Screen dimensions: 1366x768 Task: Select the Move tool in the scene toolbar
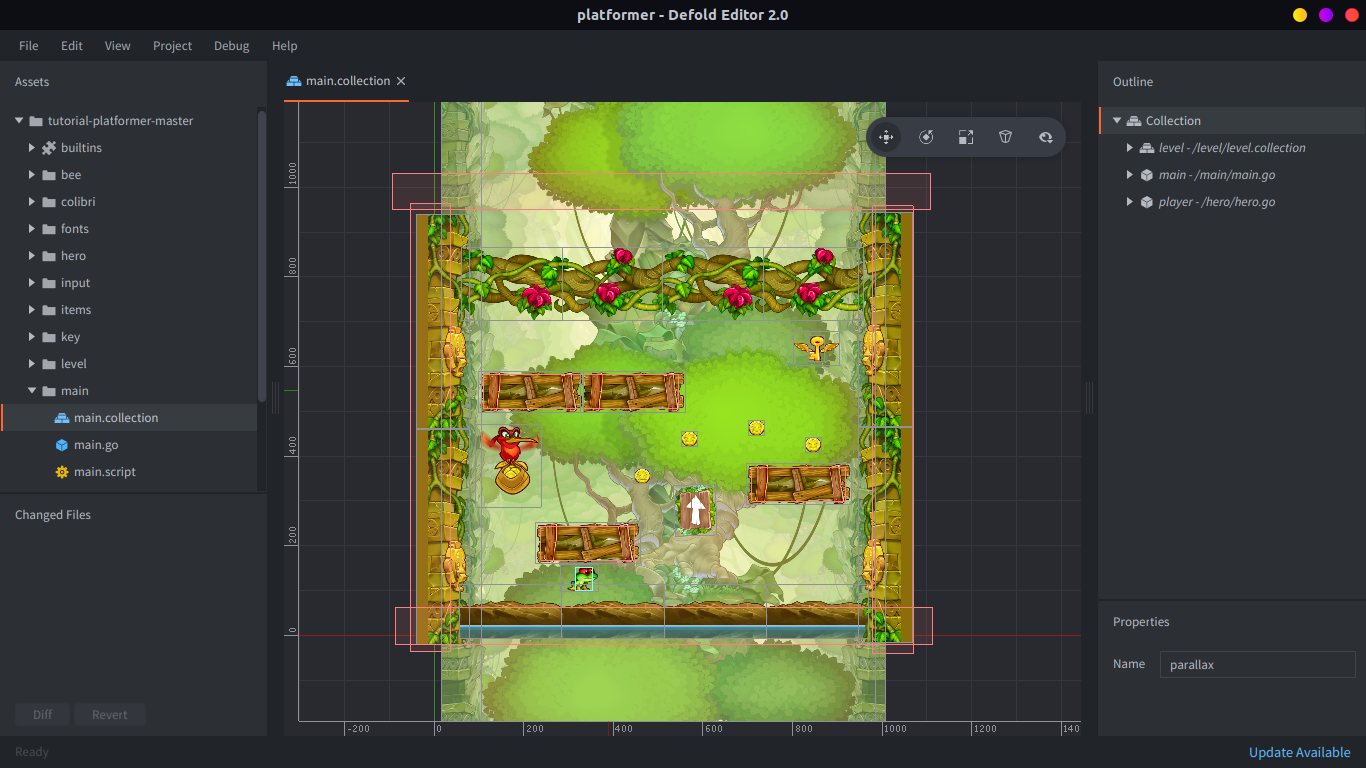pyautogui.click(x=885, y=137)
